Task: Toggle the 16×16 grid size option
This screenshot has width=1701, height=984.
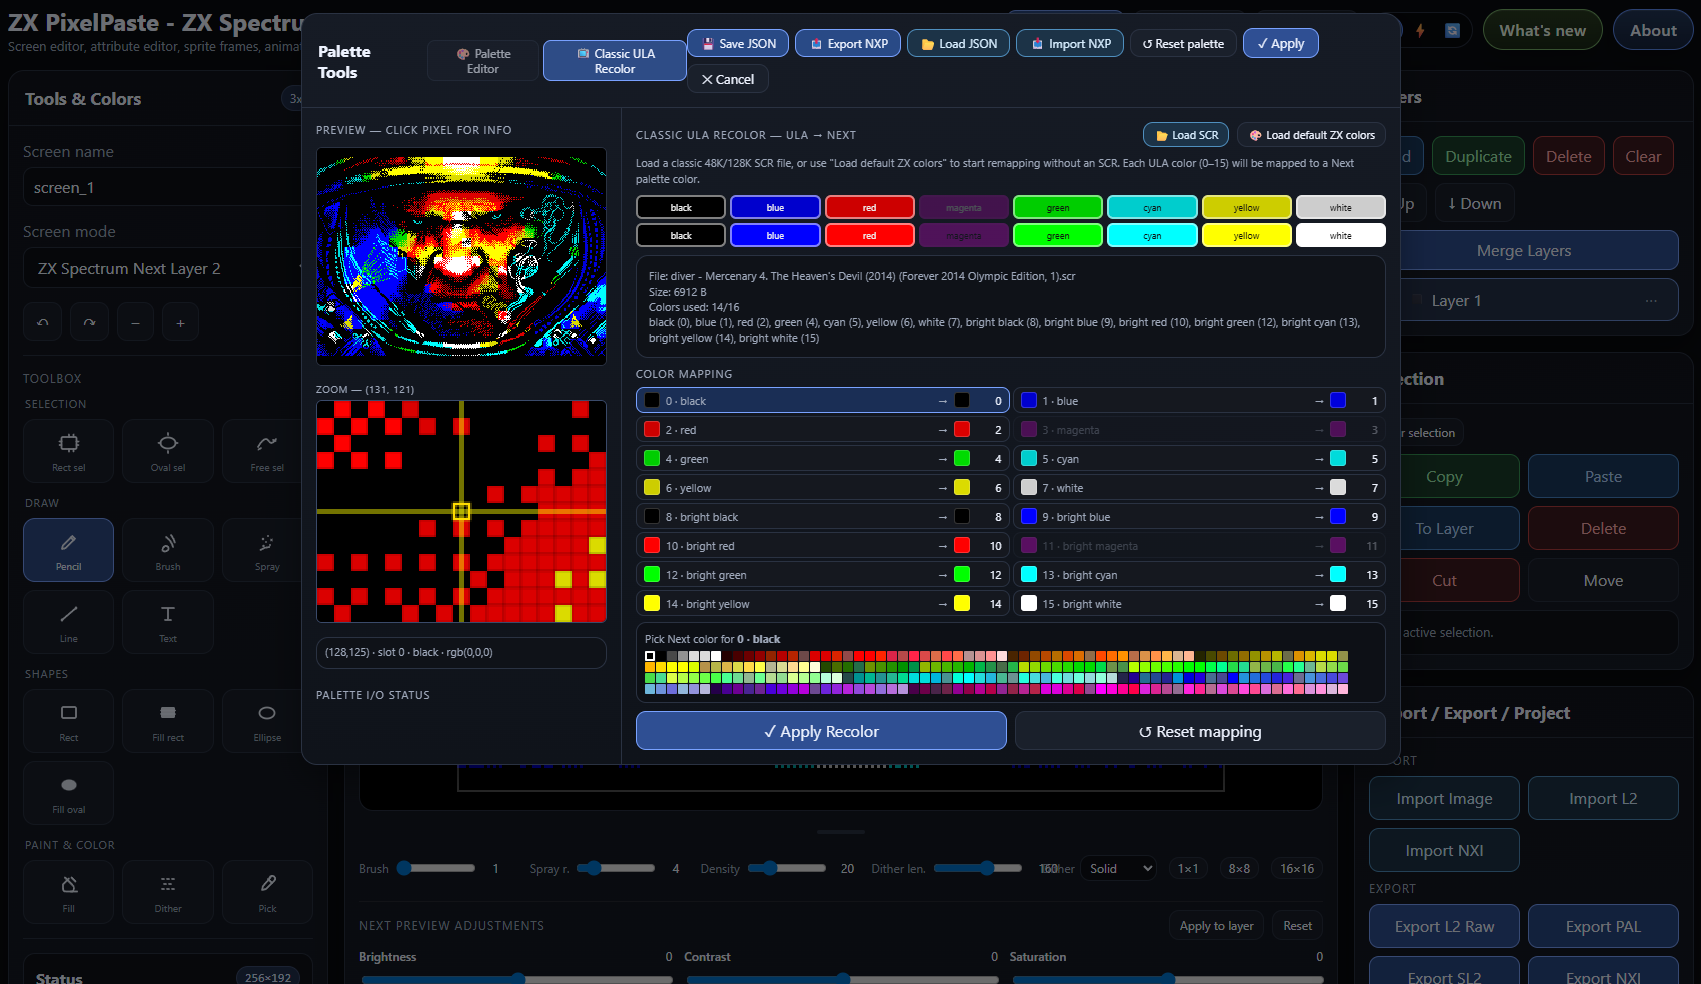Action: click(x=1297, y=869)
